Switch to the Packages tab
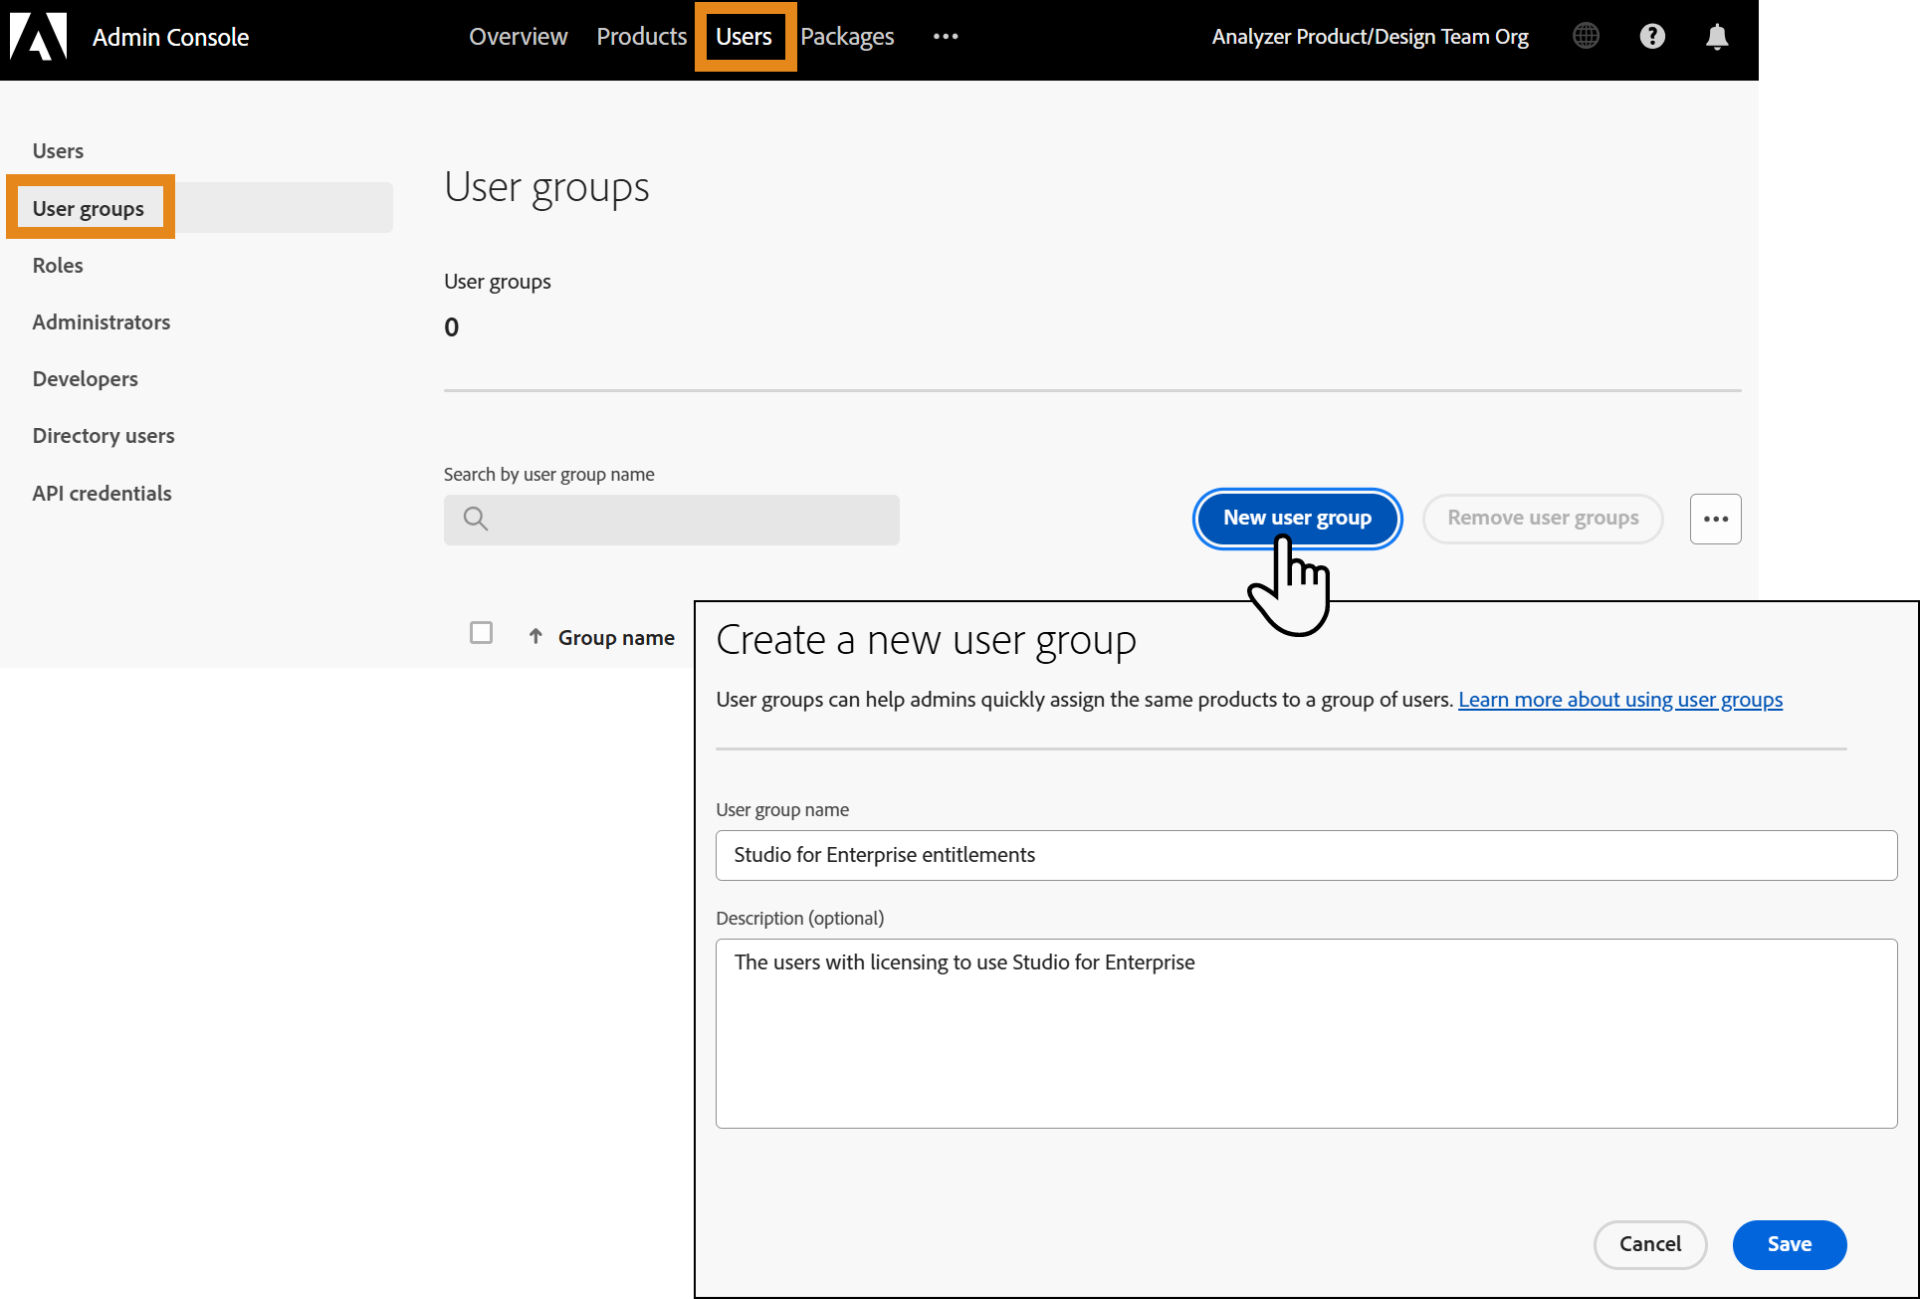 847,37
